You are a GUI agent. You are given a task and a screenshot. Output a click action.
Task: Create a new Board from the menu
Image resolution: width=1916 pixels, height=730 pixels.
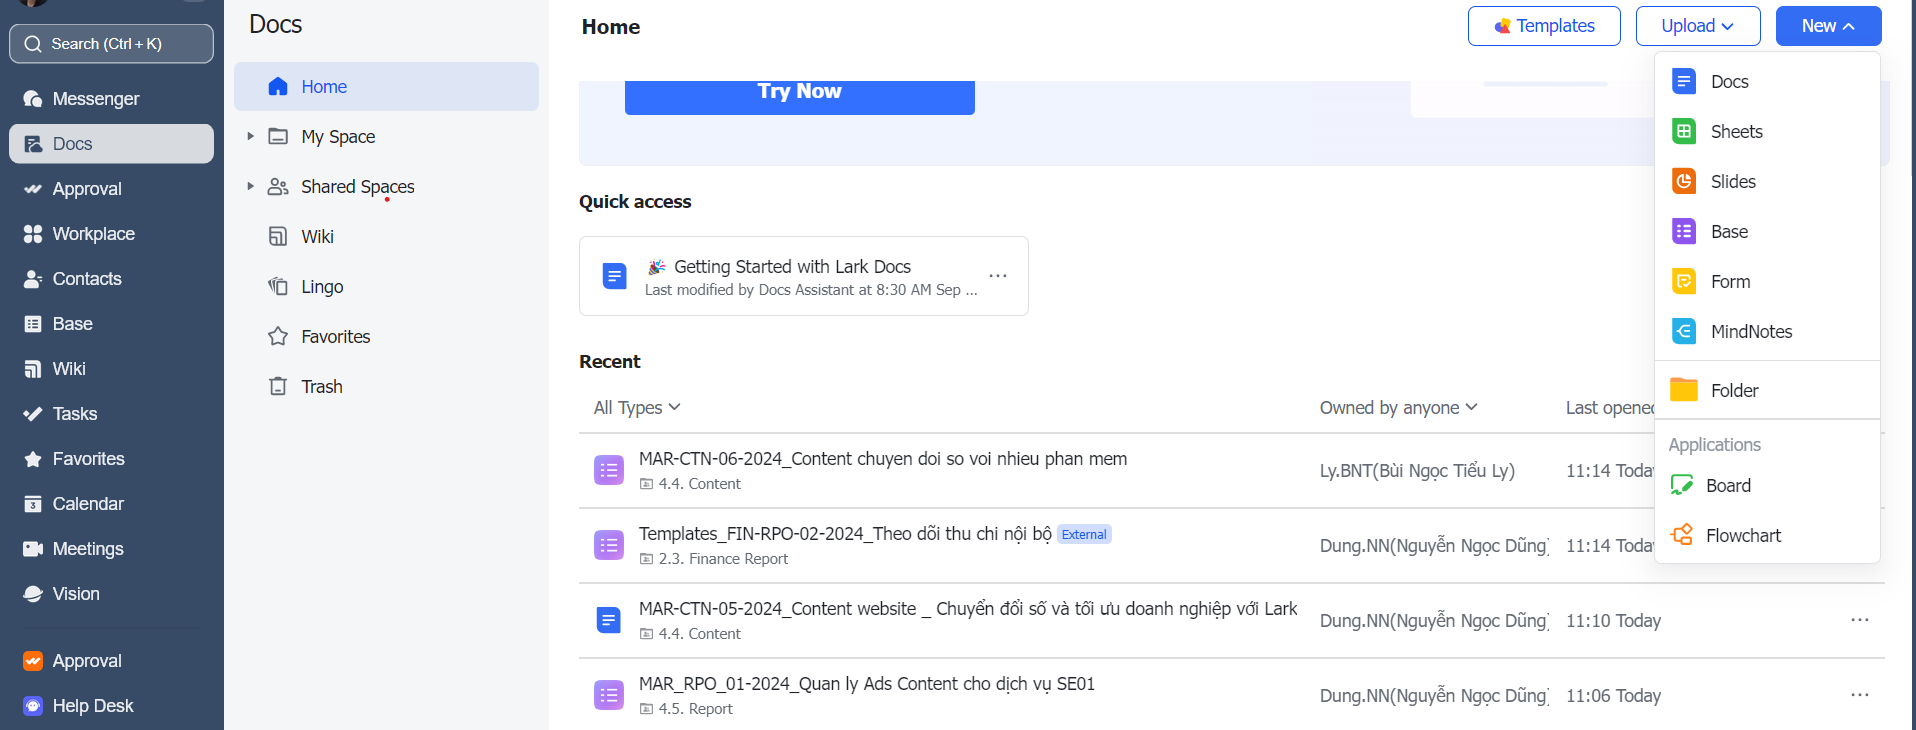tap(1767, 485)
